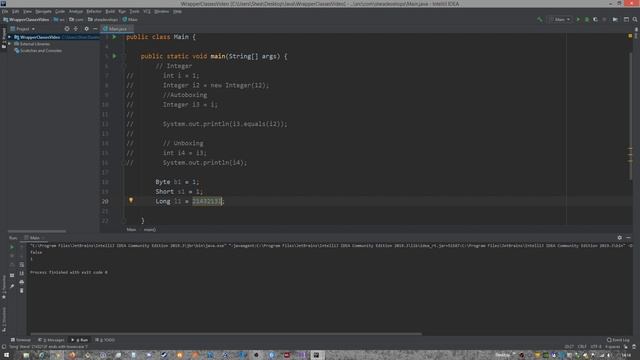Screen dimensions: 640x360
Task: Click run gutter arrow next to main method
Action: tap(114, 56)
